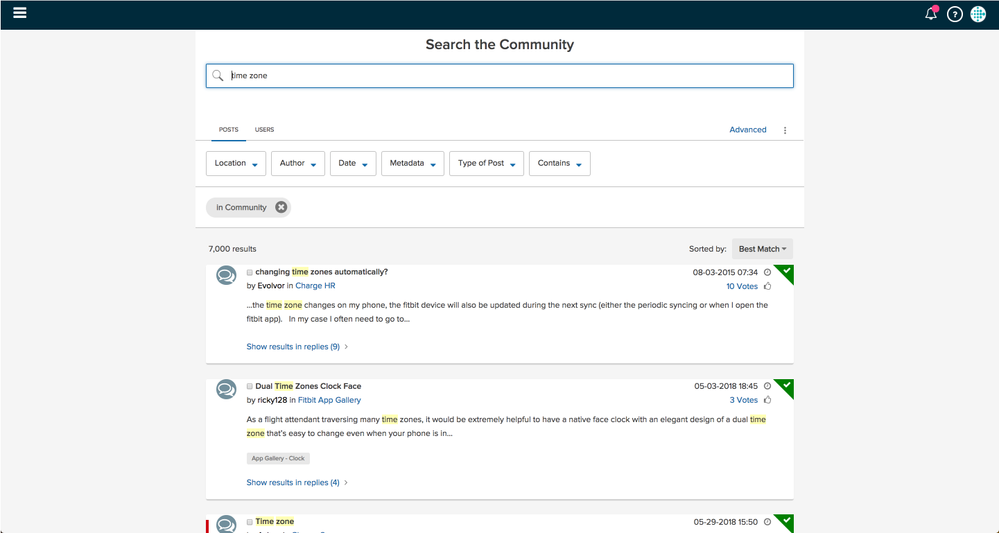
Task: Go to the Charge HR board
Action: (x=315, y=286)
